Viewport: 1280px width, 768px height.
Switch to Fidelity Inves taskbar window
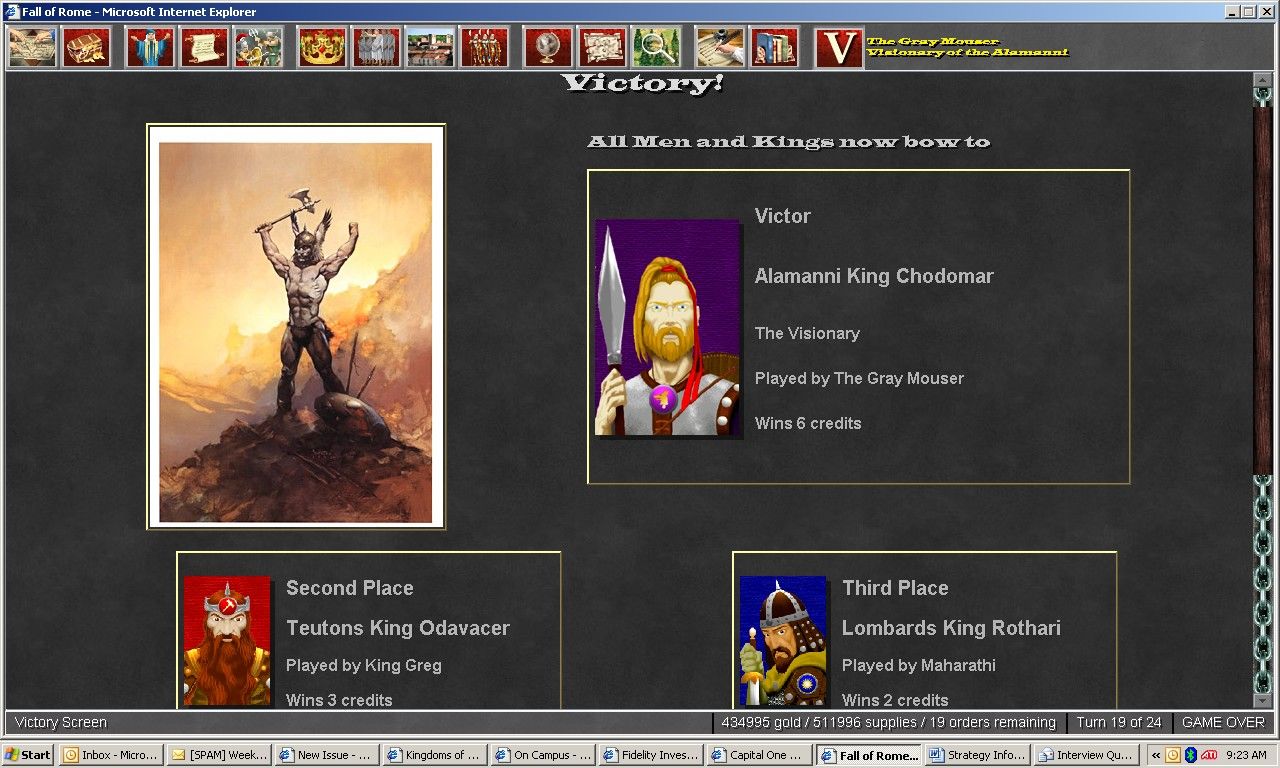[x=650, y=755]
